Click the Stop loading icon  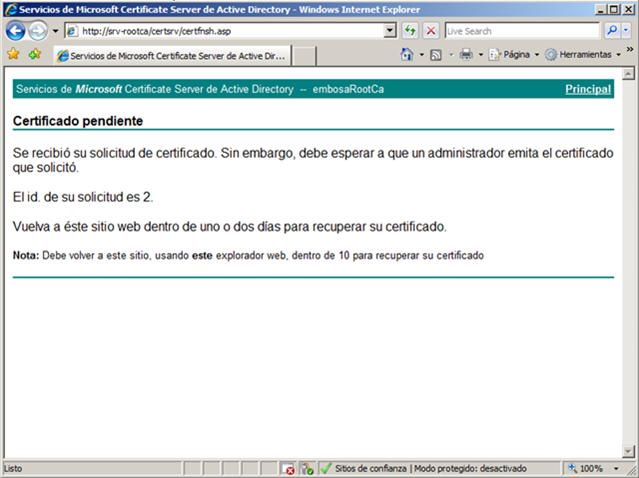click(430, 31)
